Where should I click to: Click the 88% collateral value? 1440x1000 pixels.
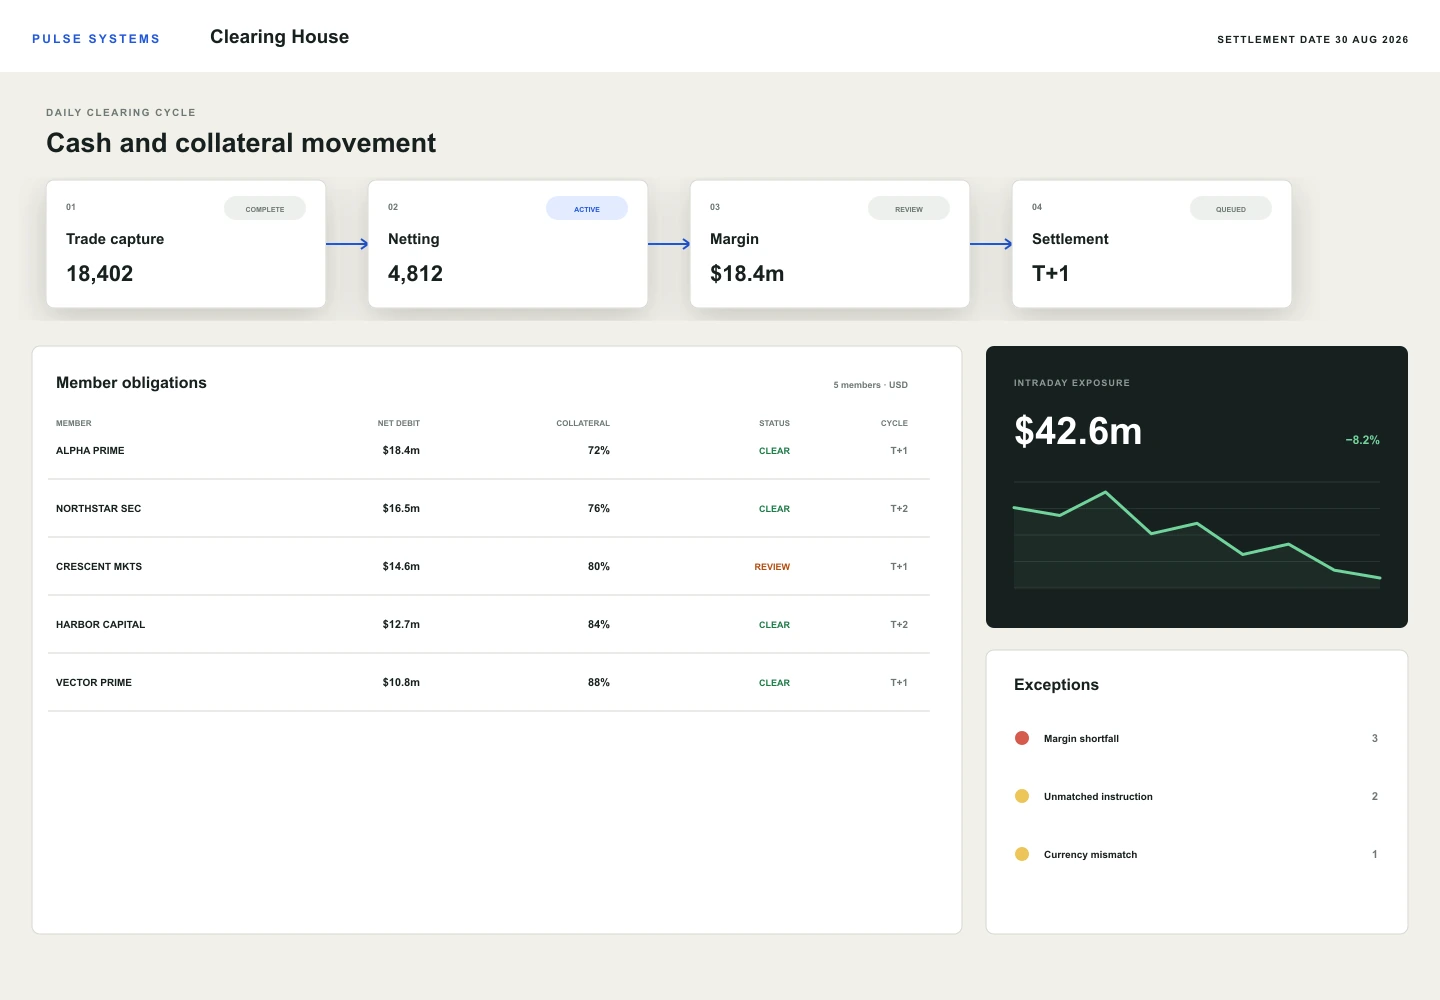tap(599, 683)
